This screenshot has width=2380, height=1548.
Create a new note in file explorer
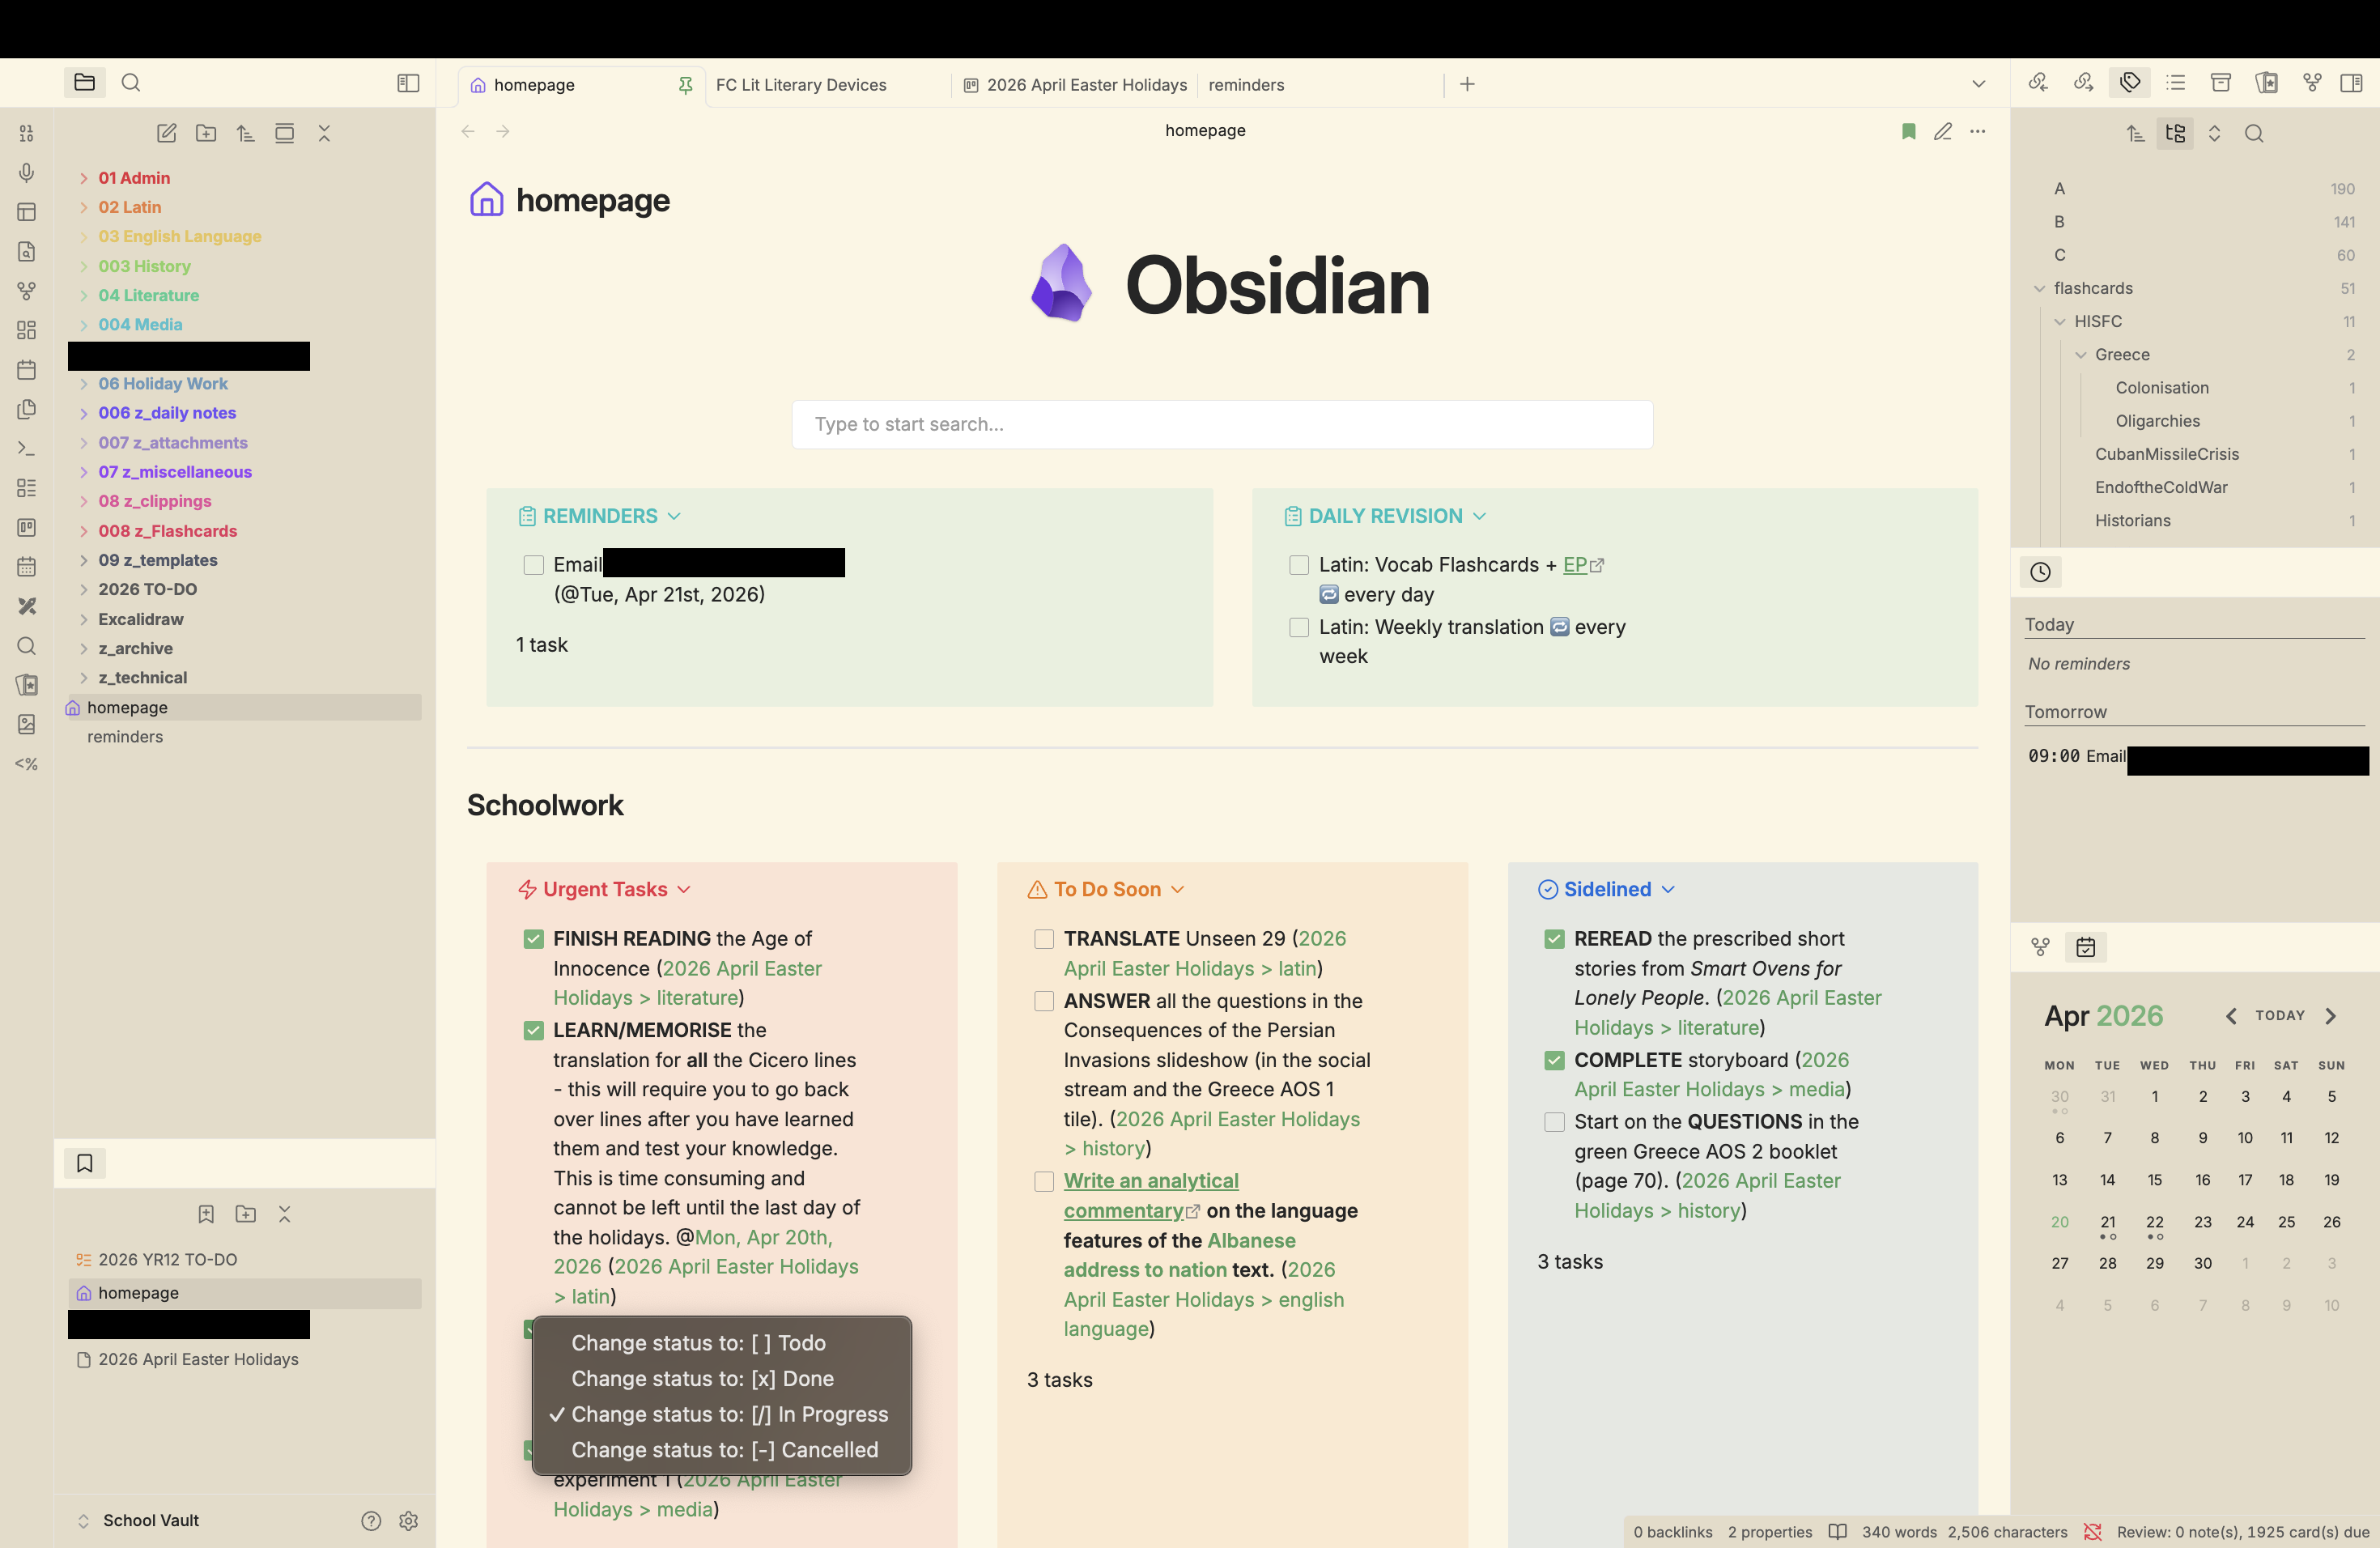point(167,133)
